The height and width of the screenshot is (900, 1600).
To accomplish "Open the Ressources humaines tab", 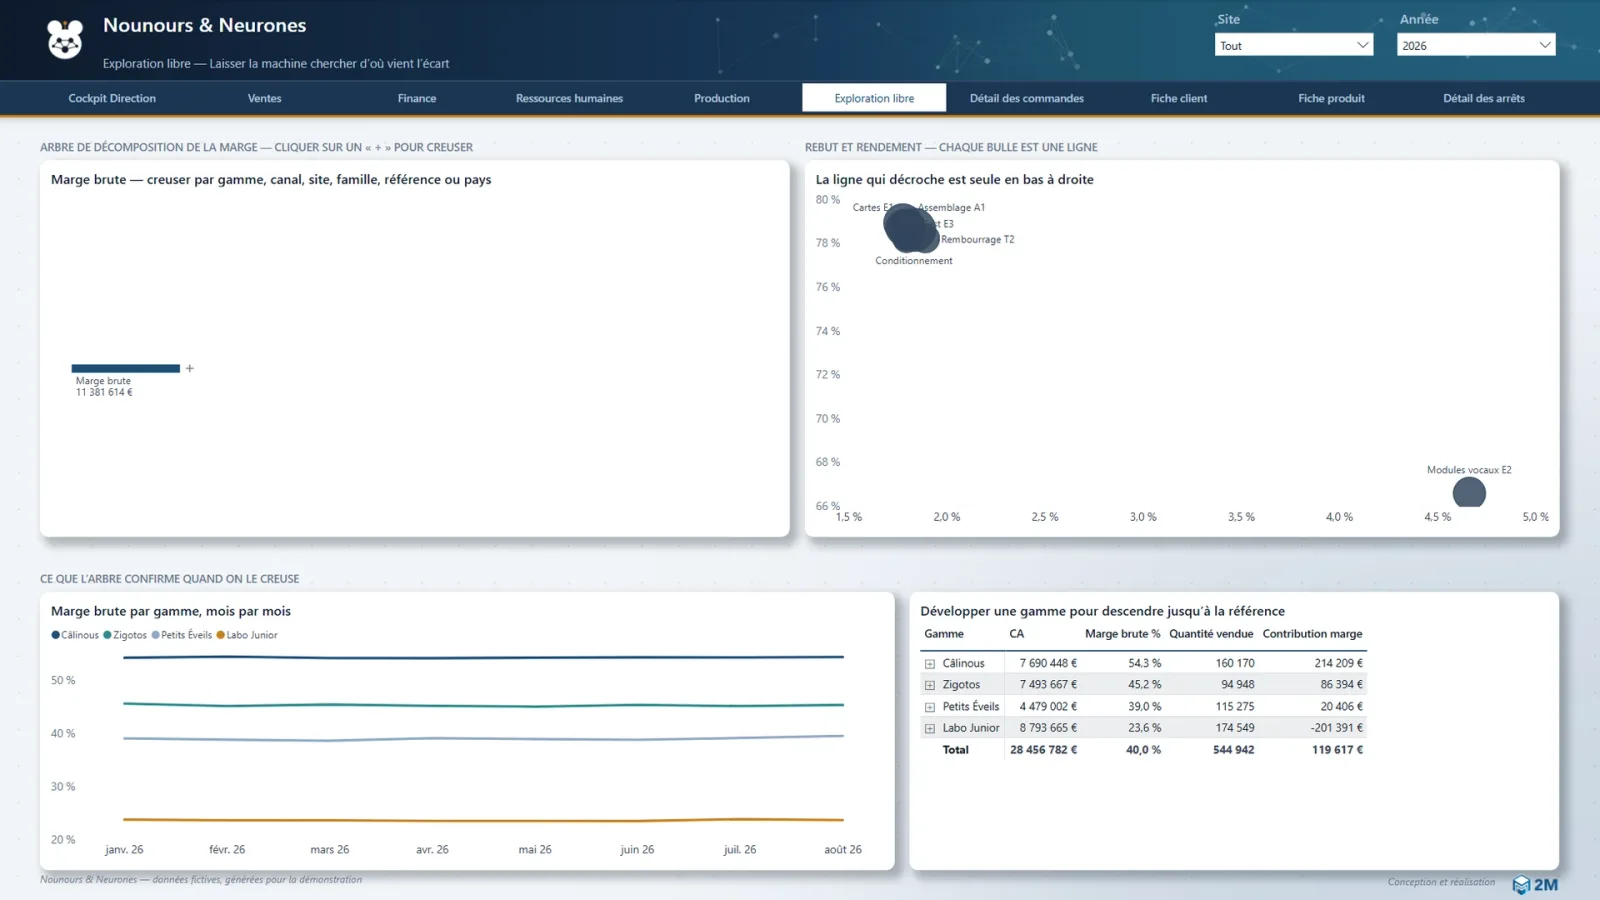I will coord(569,98).
